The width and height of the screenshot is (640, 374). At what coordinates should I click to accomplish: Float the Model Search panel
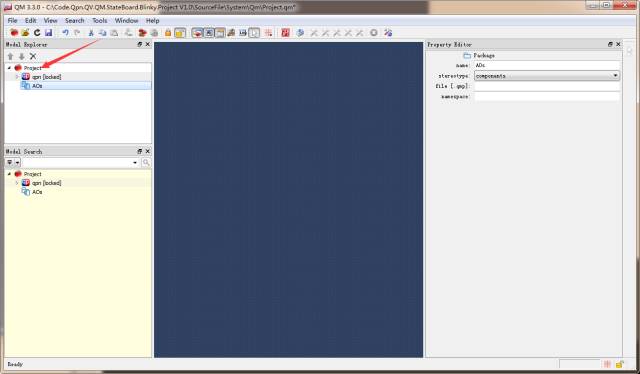[140, 151]
